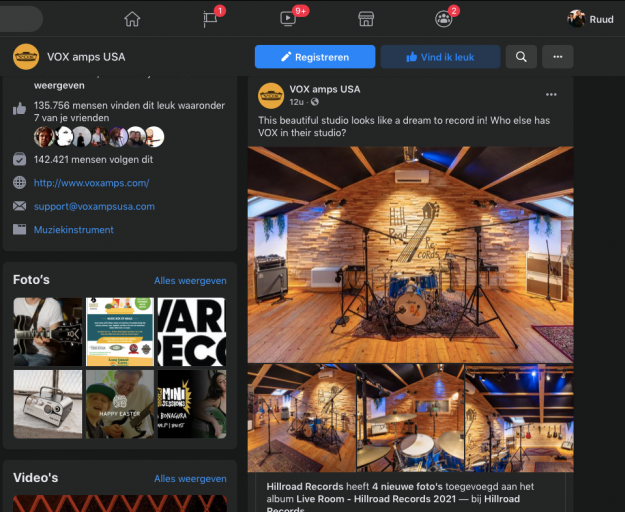Open the Watch video icon
Viewport: 625px width, 512px height.
tap(288, 19)
